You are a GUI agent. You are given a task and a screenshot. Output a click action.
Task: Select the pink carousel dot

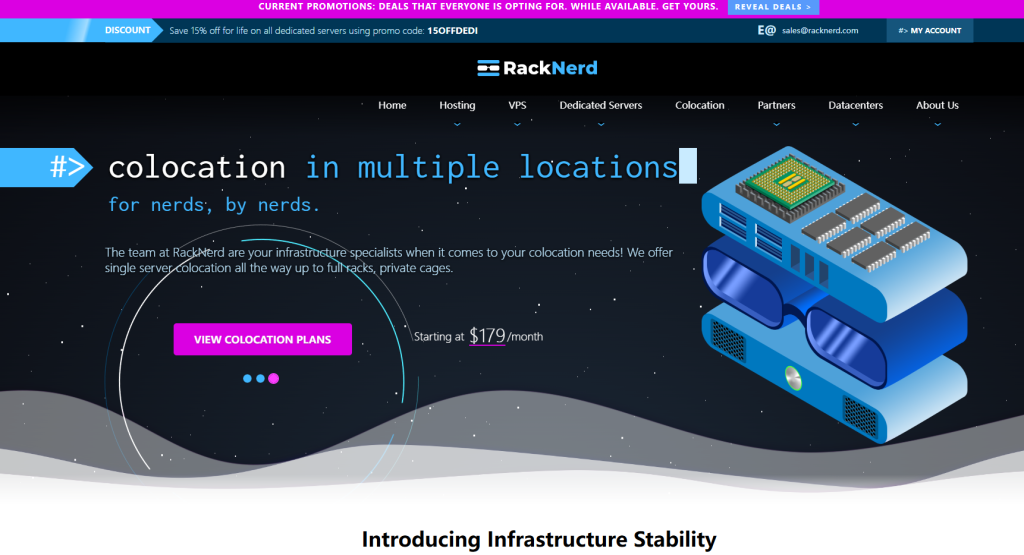[x=274, y=378]
